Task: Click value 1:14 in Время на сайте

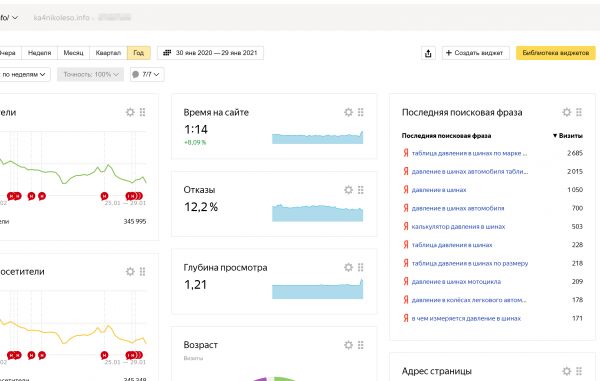Action: [196, 130]
